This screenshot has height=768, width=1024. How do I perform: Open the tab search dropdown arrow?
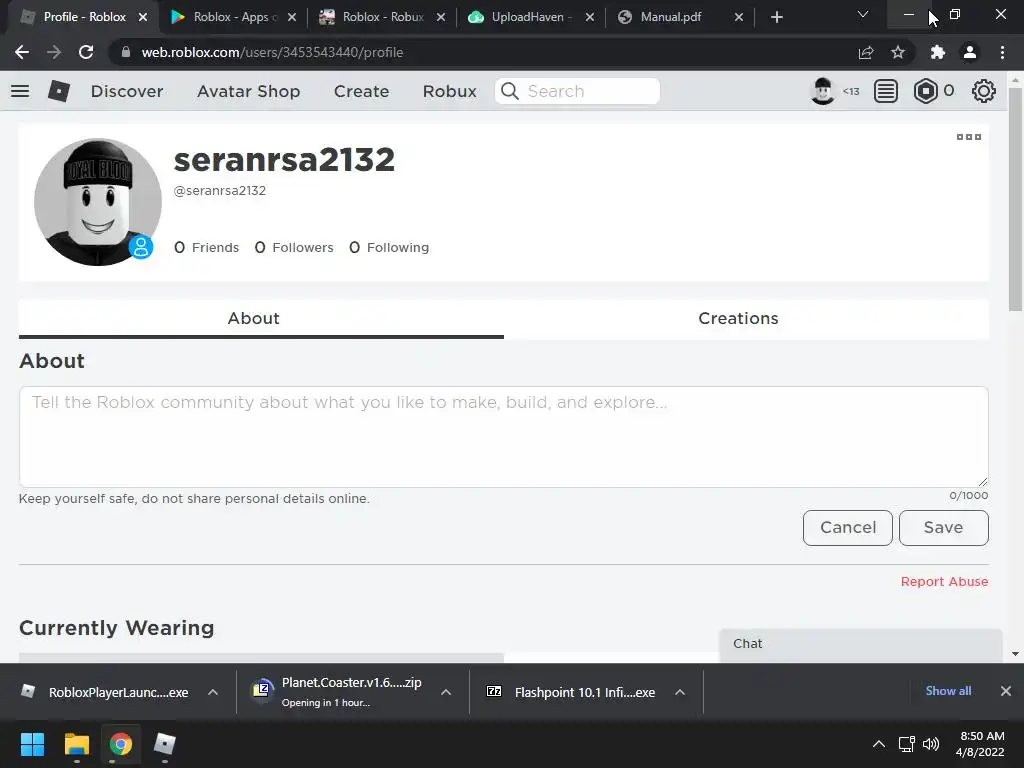[863, 14]
